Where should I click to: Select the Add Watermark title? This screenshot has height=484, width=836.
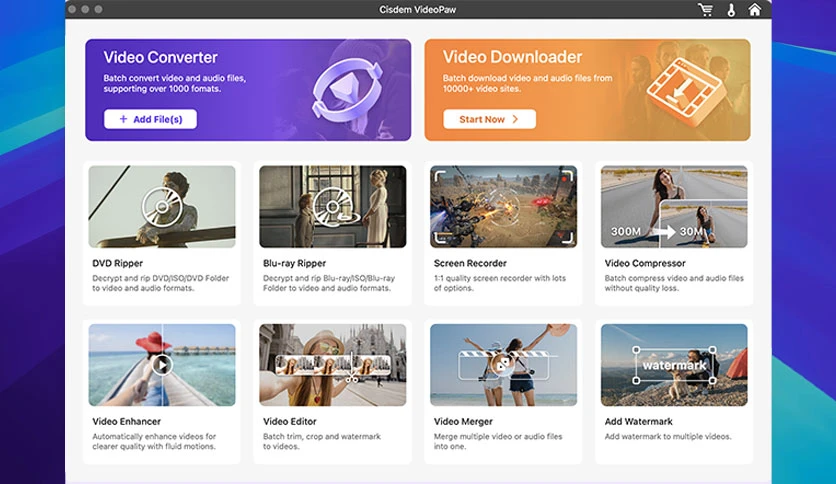(639, 422)
